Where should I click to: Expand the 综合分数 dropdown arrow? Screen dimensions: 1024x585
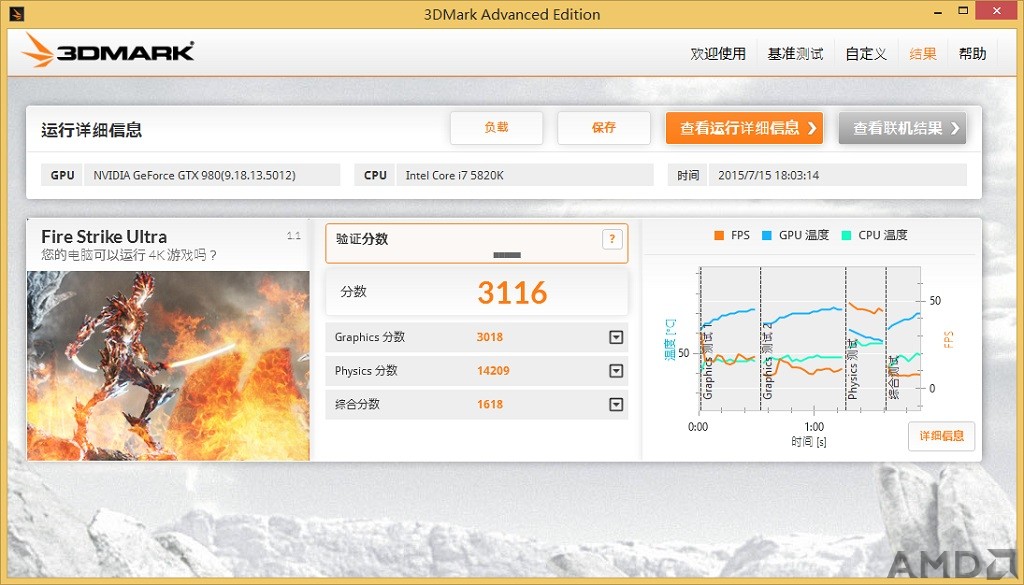coord(616,405)
